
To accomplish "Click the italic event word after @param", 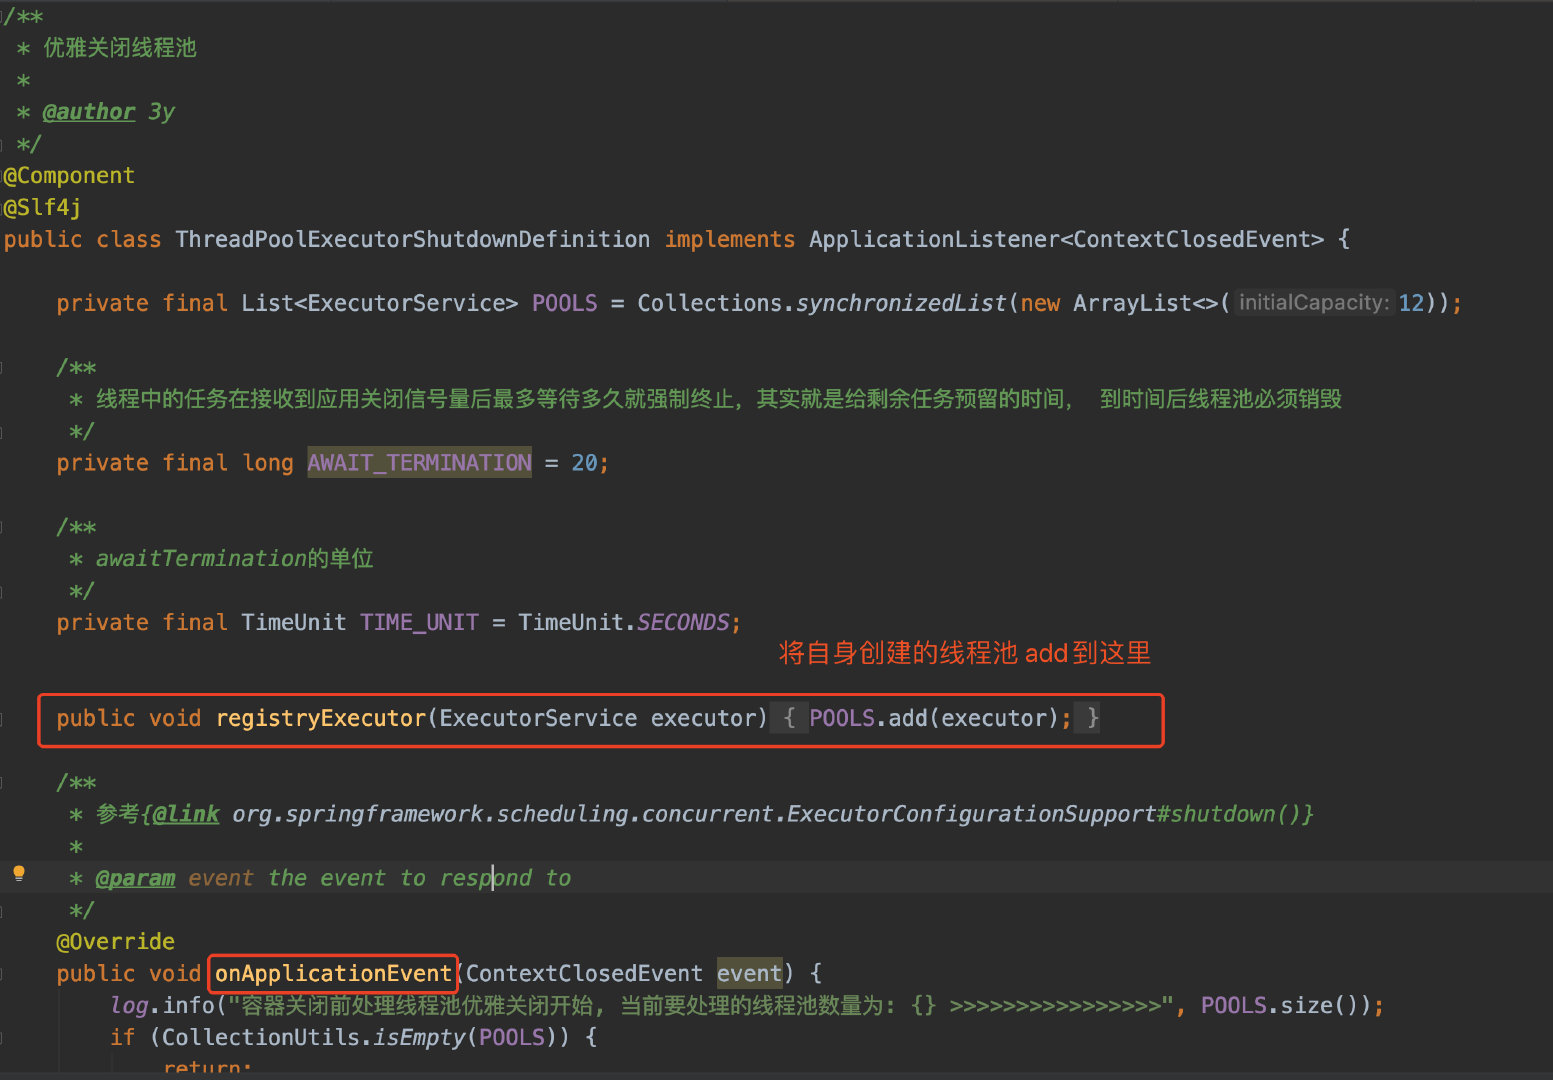I will tap(220, 878).
